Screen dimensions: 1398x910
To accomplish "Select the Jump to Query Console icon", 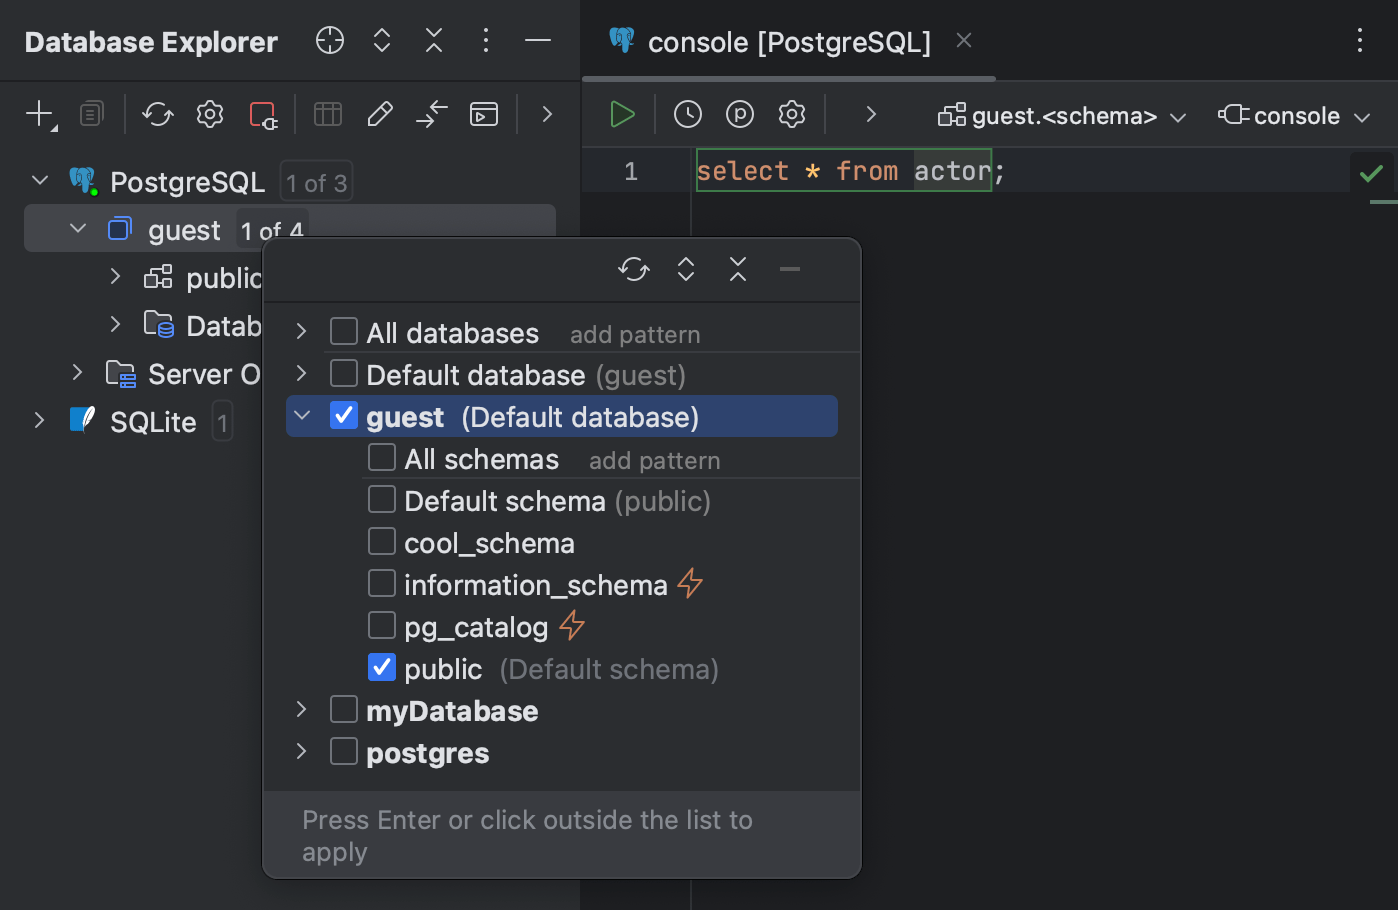I will click(483, 114).
